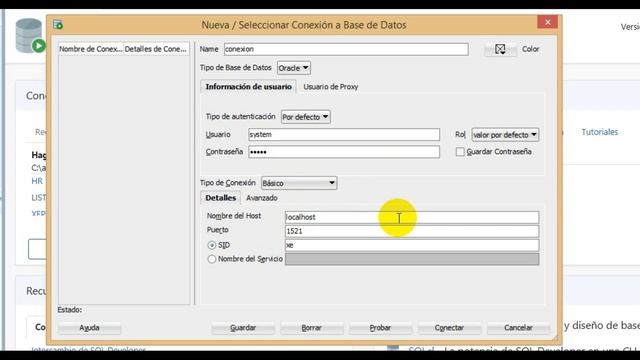
Task: Select the Nombre del Servicio radio button
Action: tap(211, 259)
